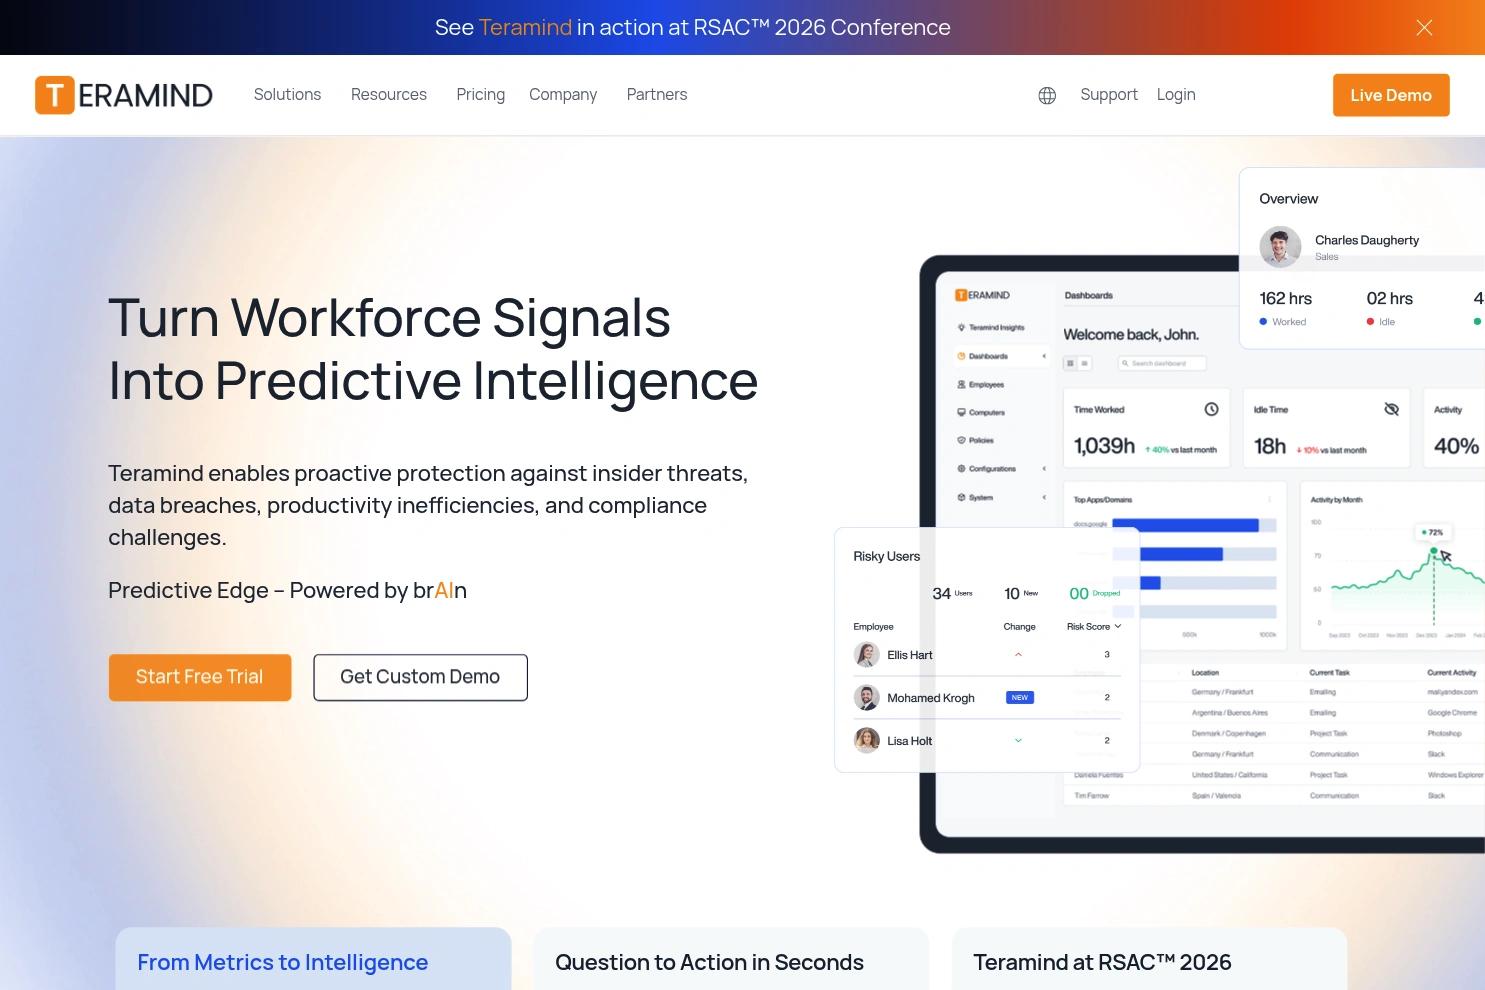
Task: Click the Employees person icon in the sidebar
Action: (961, 384)
